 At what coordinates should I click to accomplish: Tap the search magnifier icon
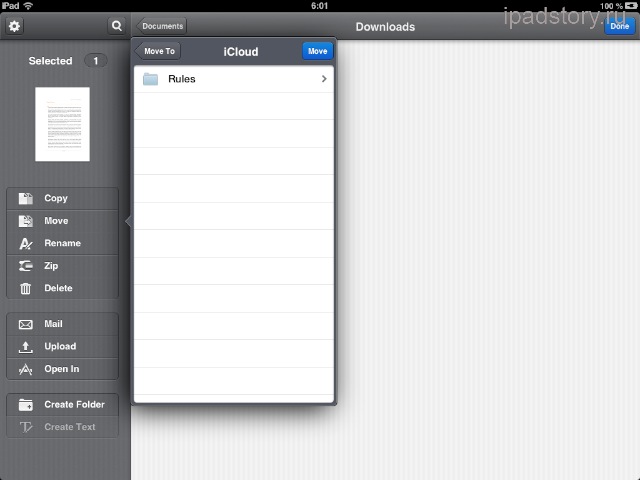pyautogui.click(x=116, y=26)
